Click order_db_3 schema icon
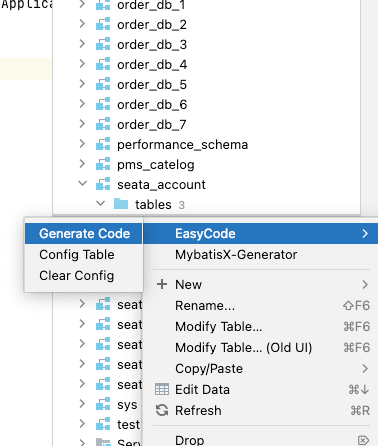The height and width of the screenshot is (446, 378). pos(103,44)
